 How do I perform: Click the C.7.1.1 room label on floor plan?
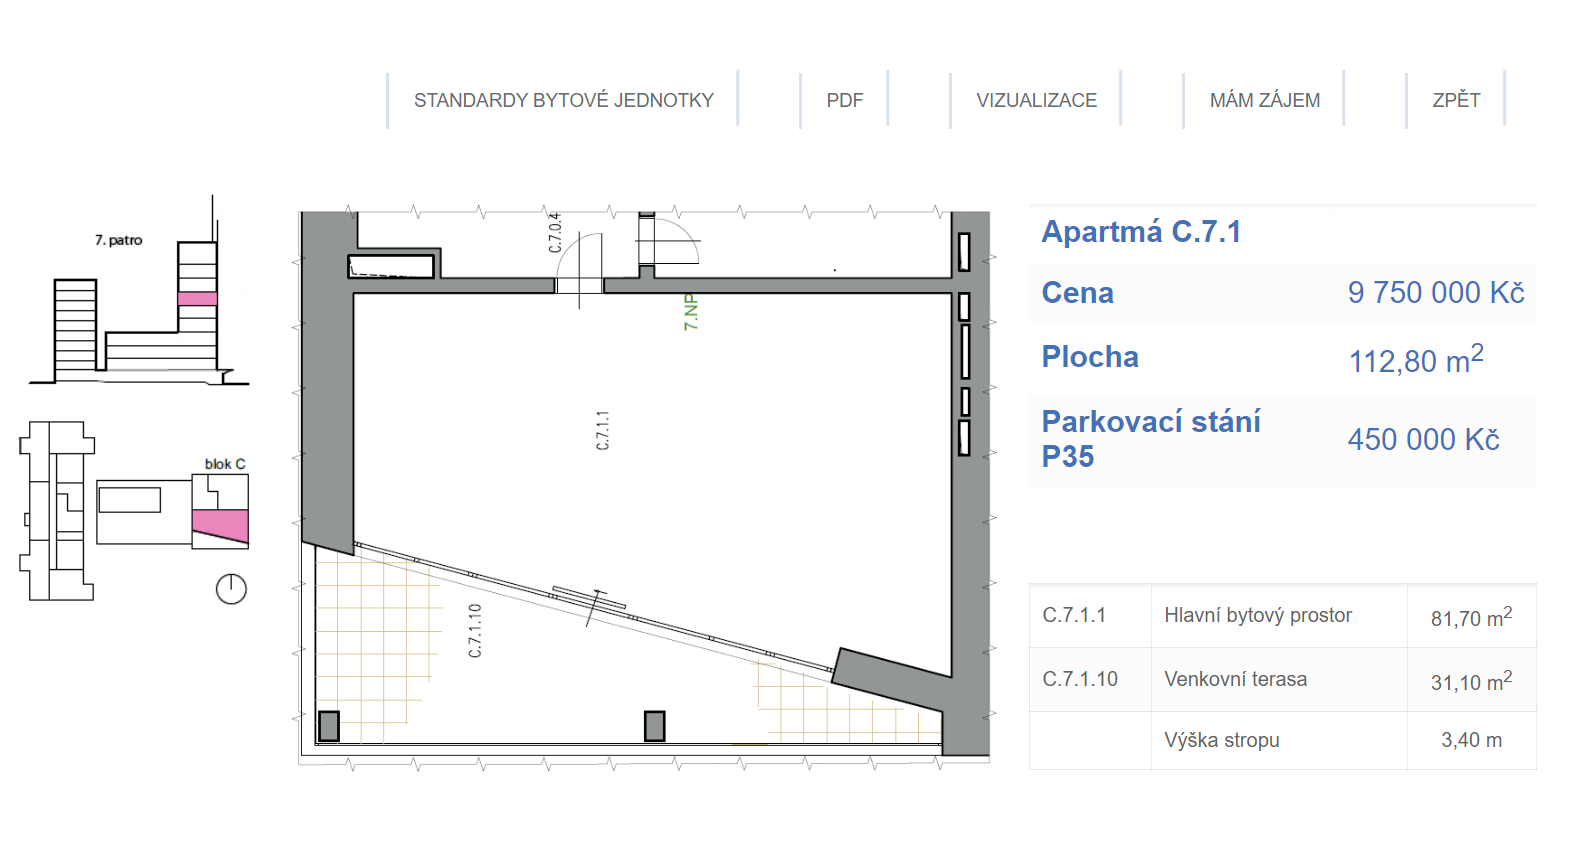(602, 430)
